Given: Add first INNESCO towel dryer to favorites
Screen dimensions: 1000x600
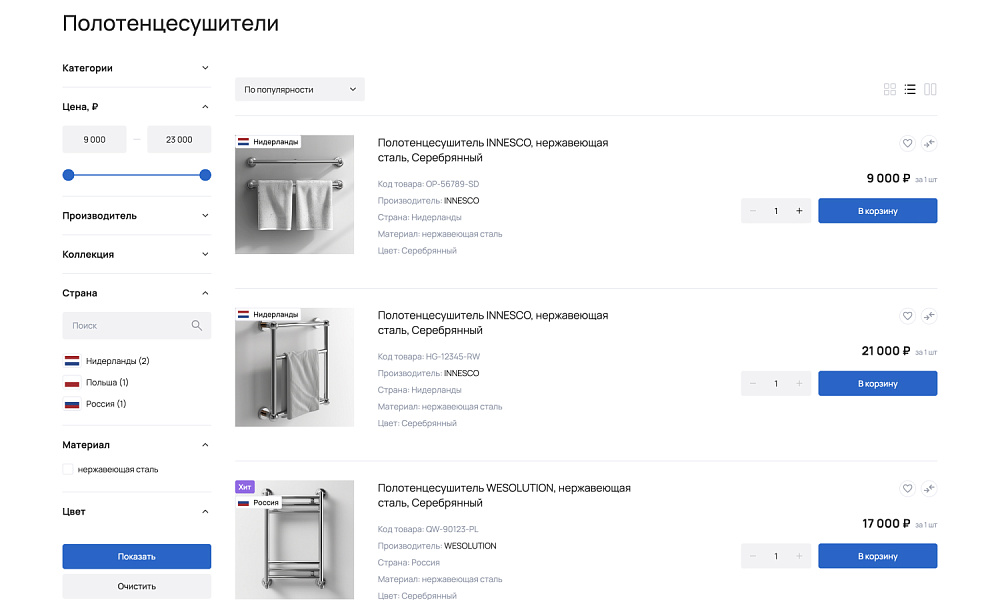Looking at the screenshot, I should [907, 143].
